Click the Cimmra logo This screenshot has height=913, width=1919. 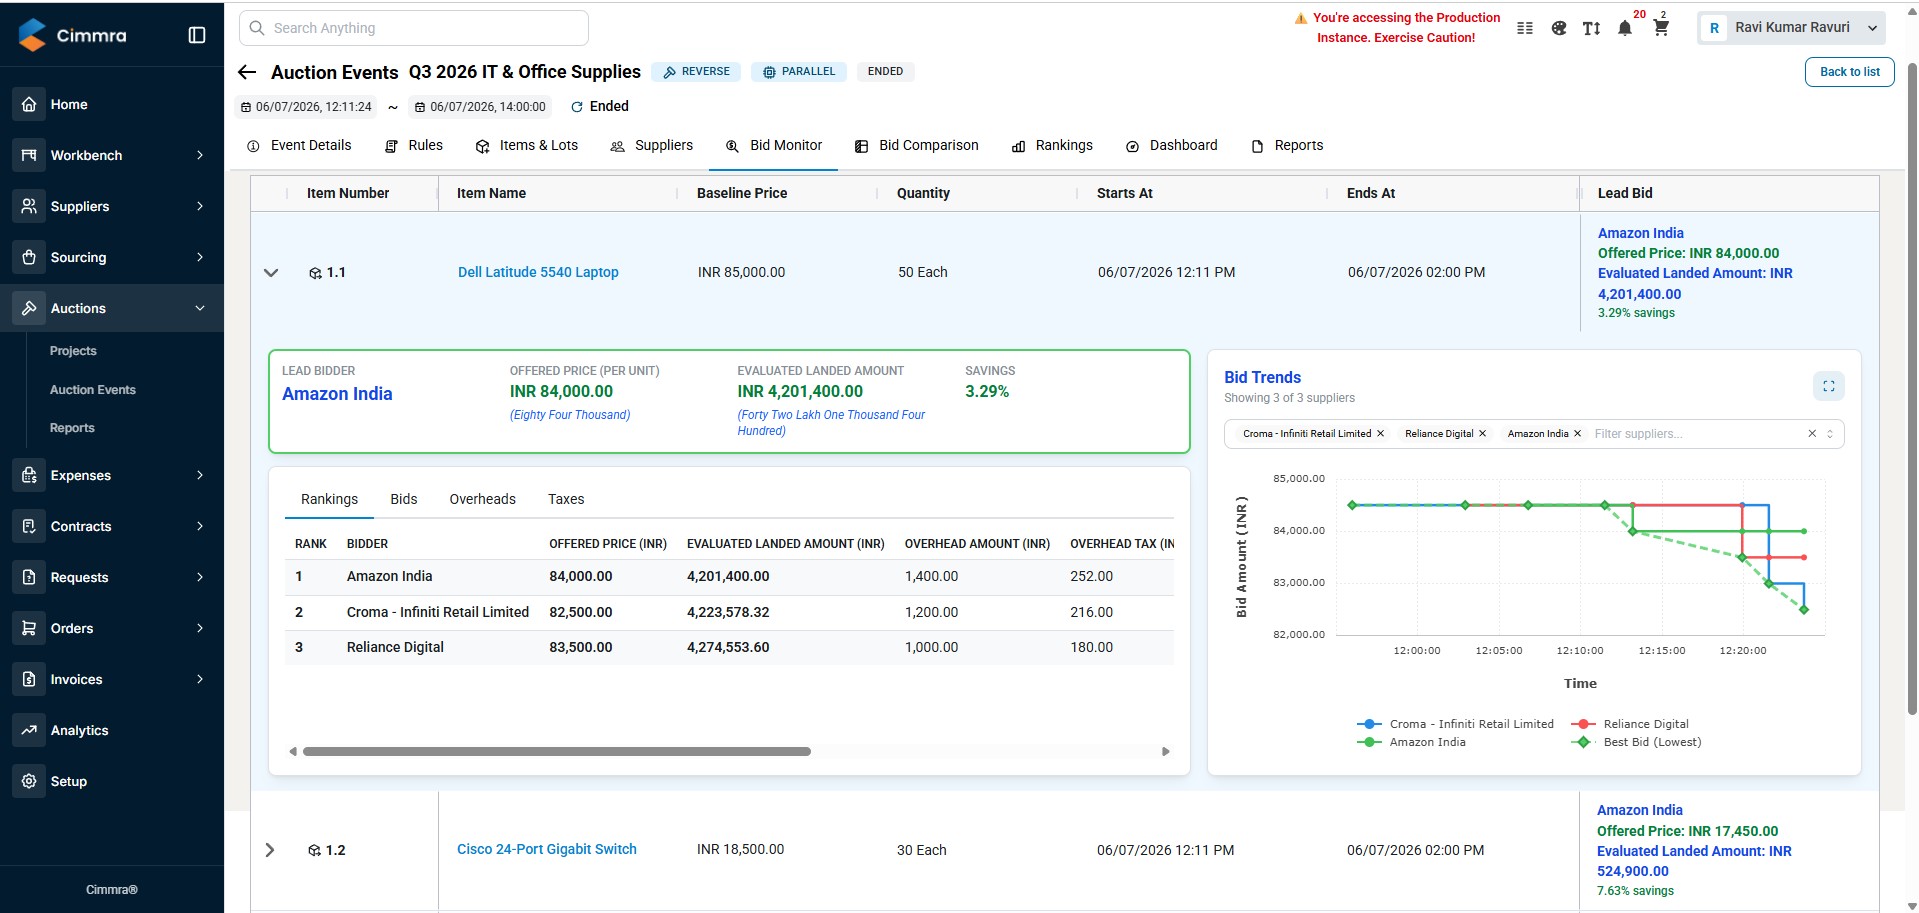(73, 35)
